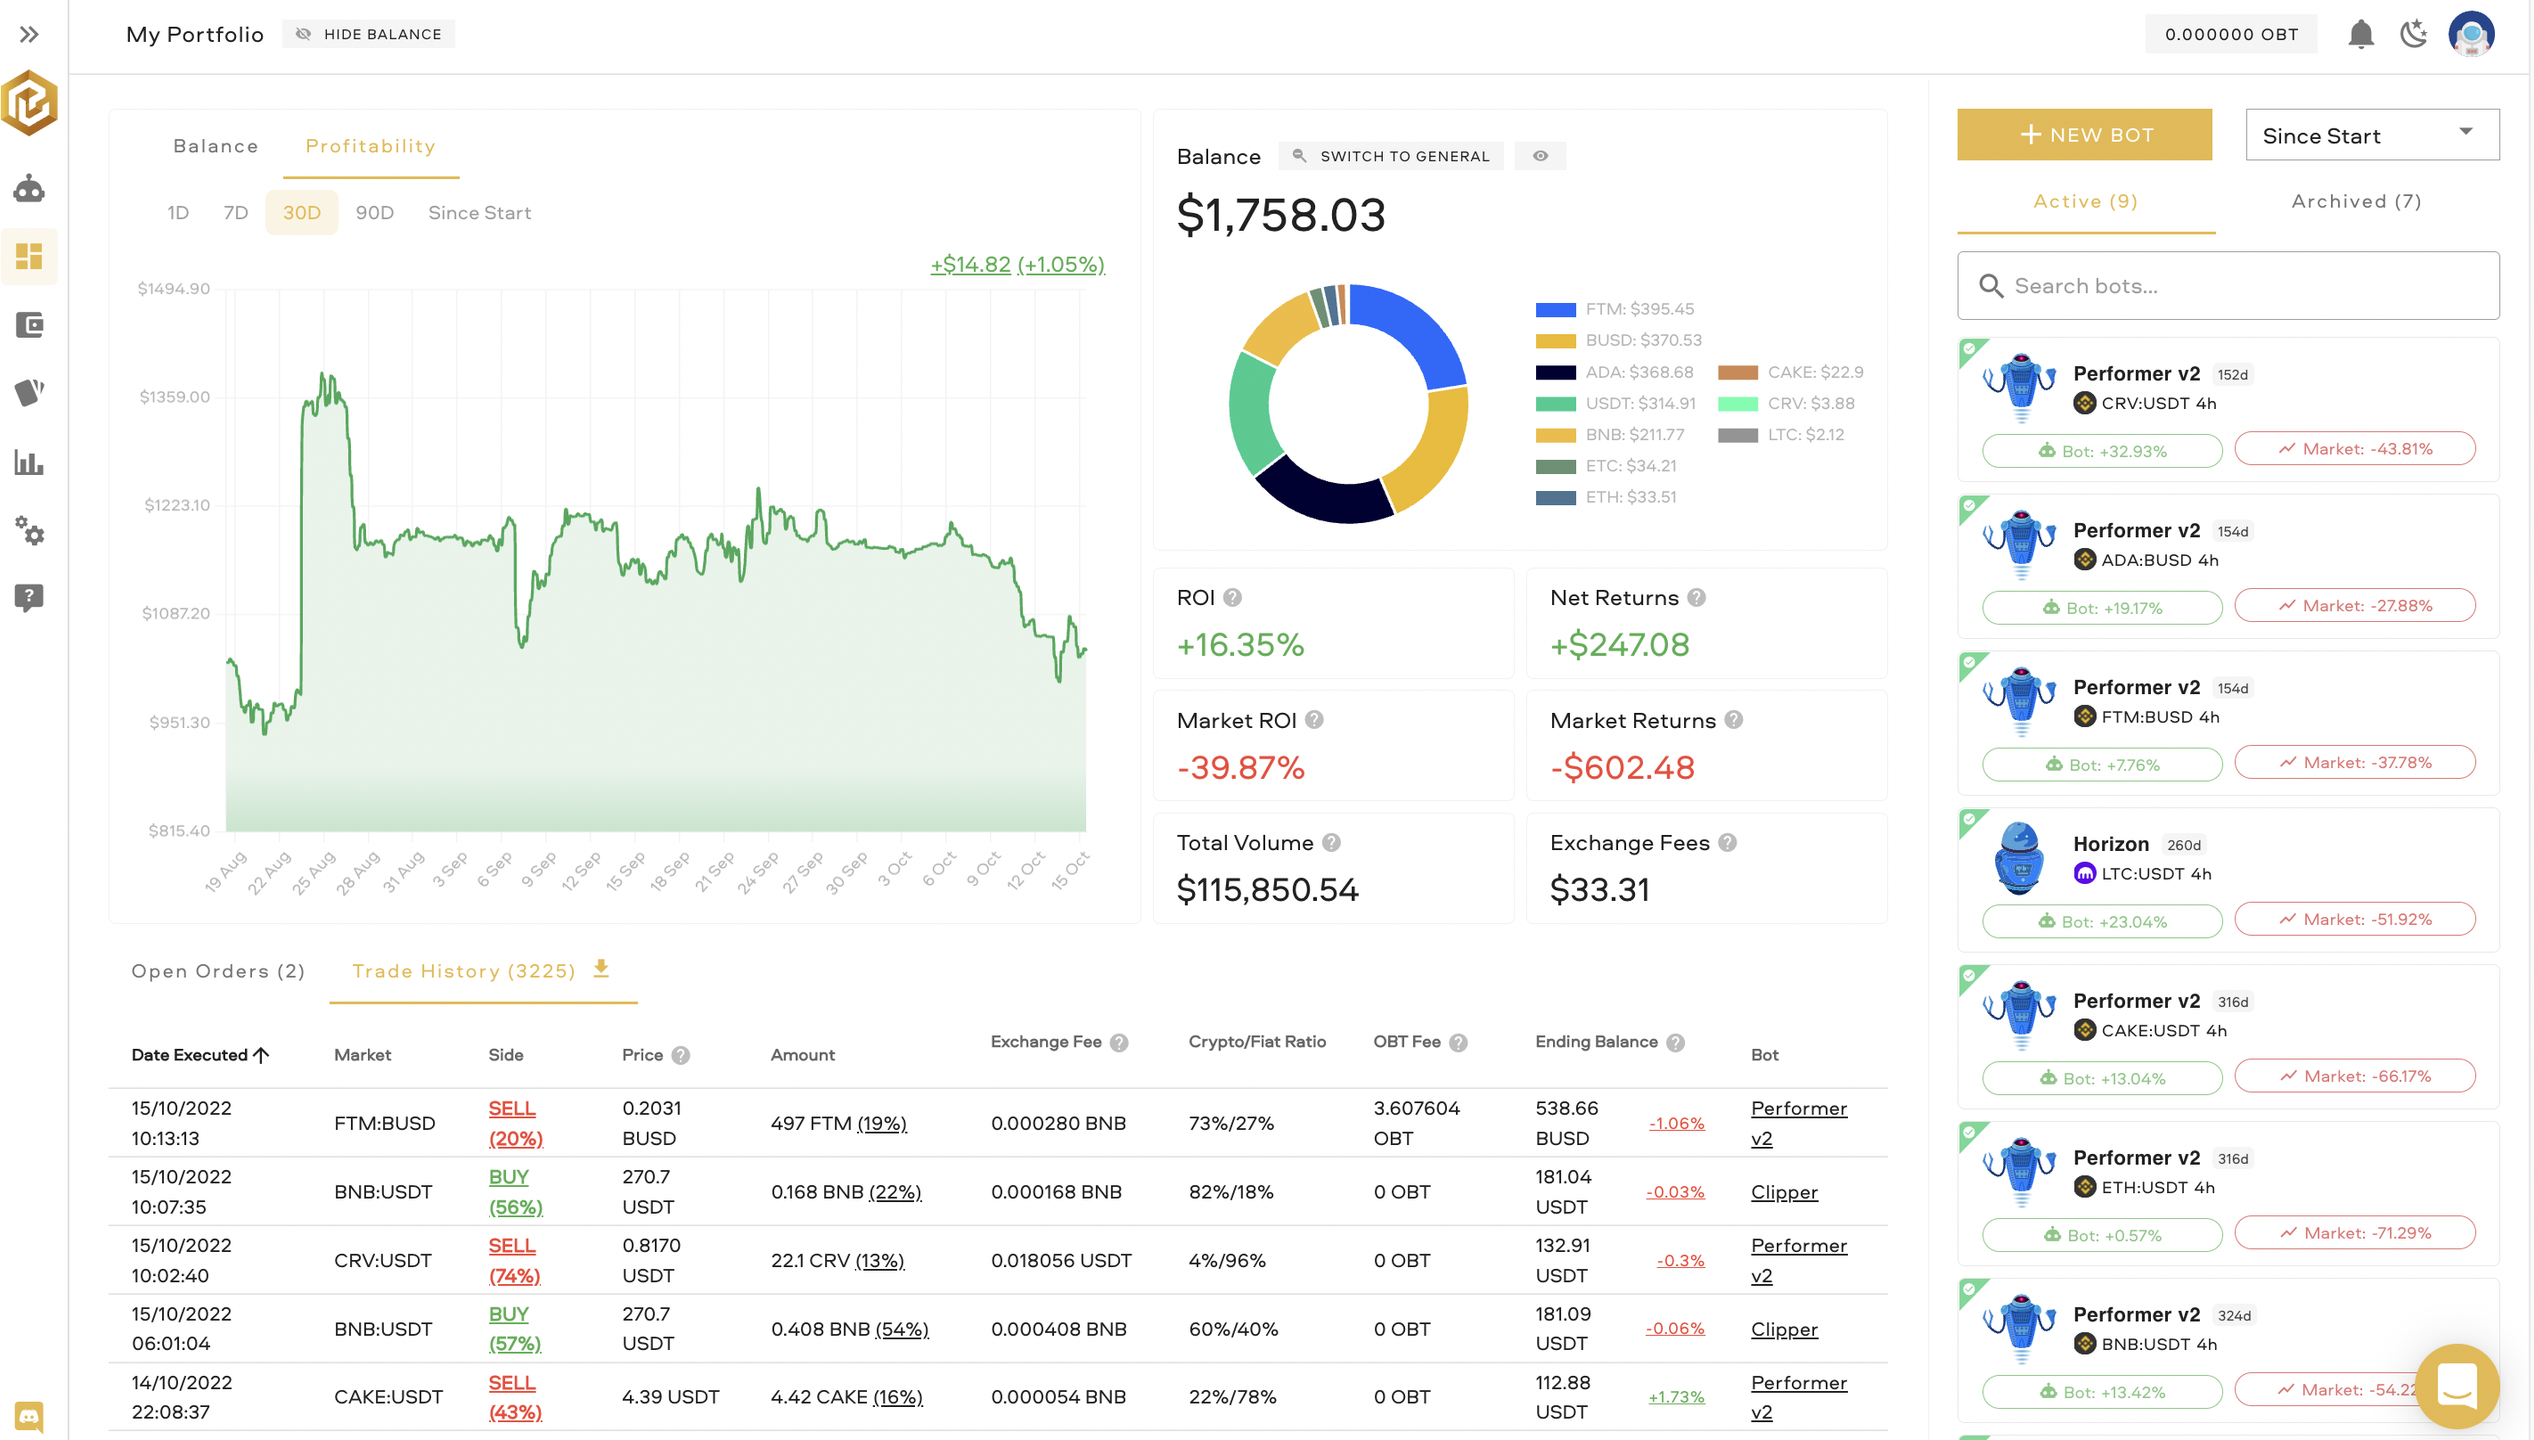The height and width of the screenshot is (1440, 2534).
Task: Open the Clipper bot link in trade history
Action: [x=1784, y=1192]
